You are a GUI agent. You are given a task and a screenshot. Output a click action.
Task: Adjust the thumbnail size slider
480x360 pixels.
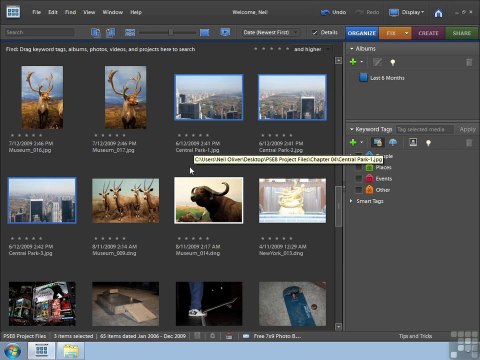[x=171, y=32]
